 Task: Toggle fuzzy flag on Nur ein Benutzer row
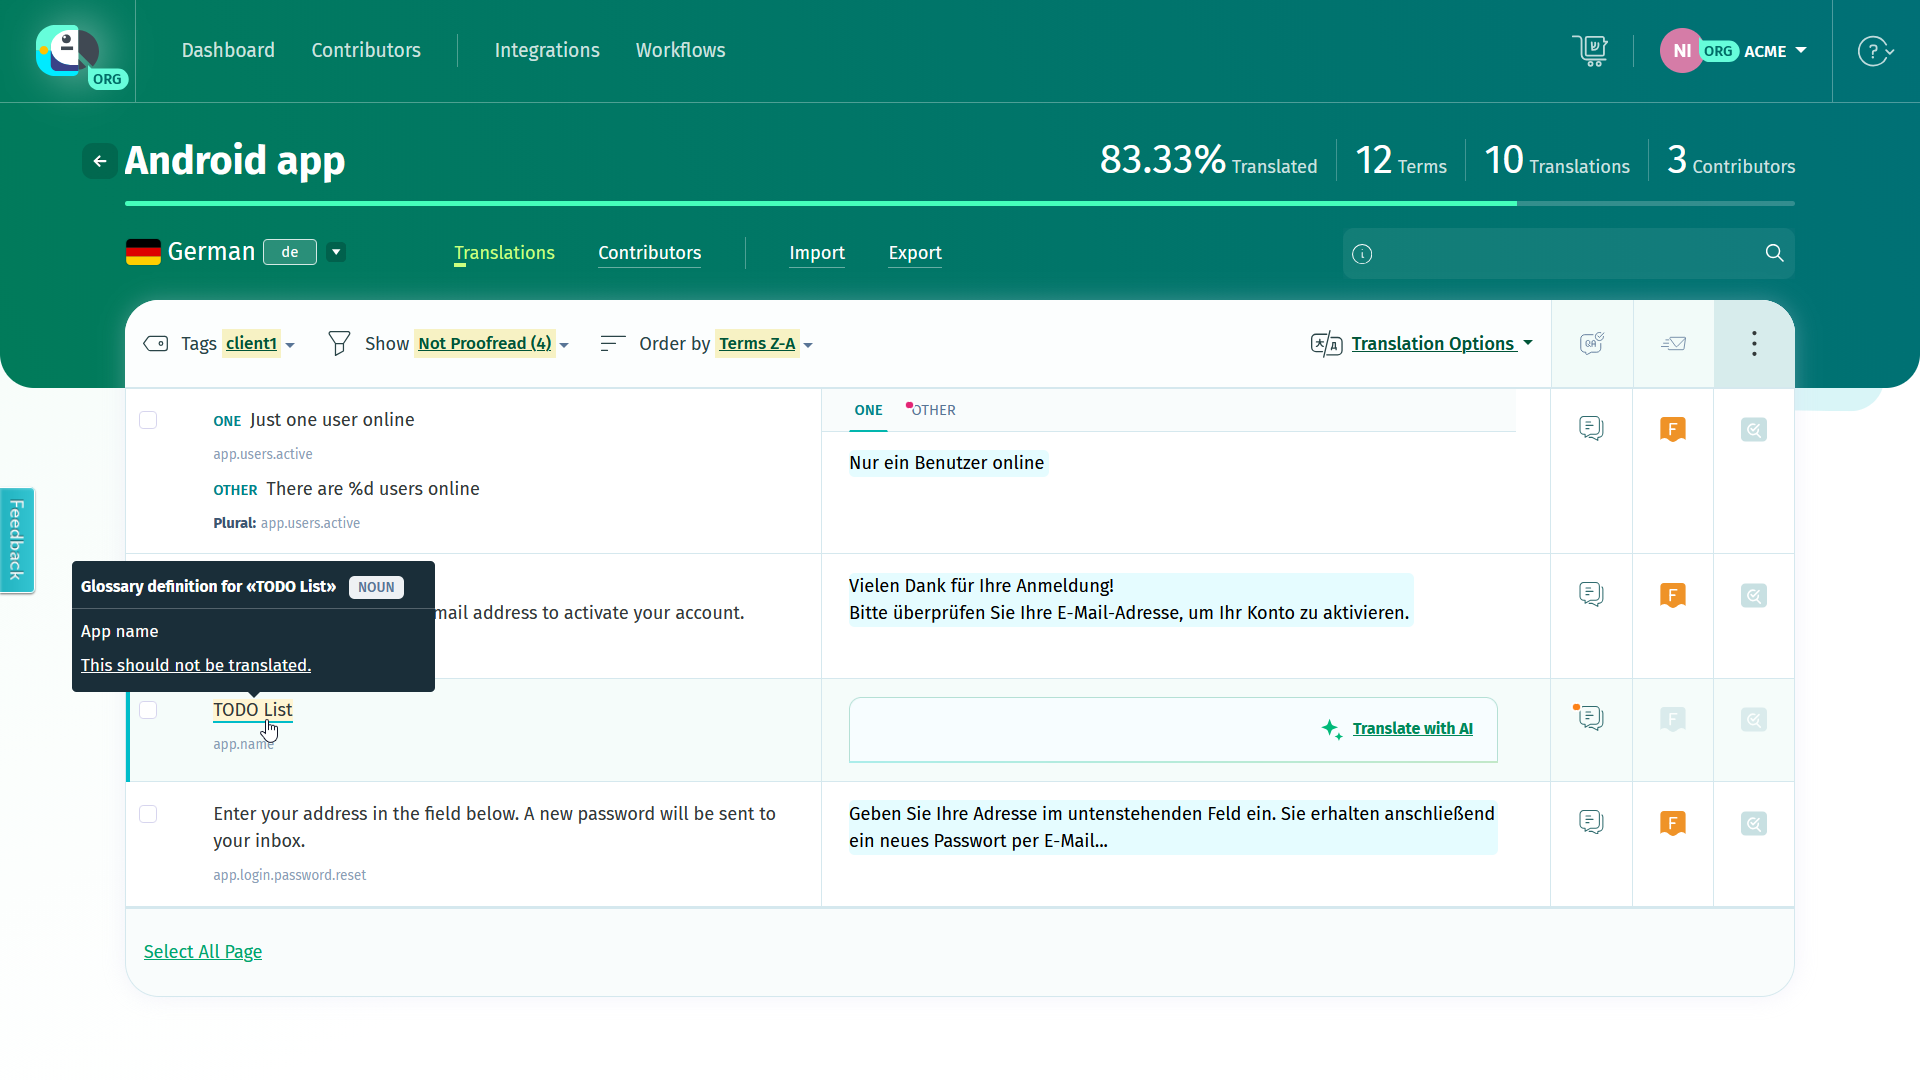(1673, 430)
